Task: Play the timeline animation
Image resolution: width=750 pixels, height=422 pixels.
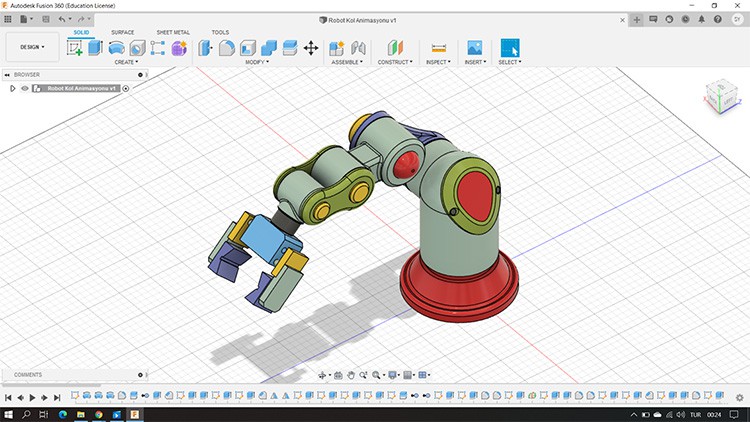Action: 33,397
